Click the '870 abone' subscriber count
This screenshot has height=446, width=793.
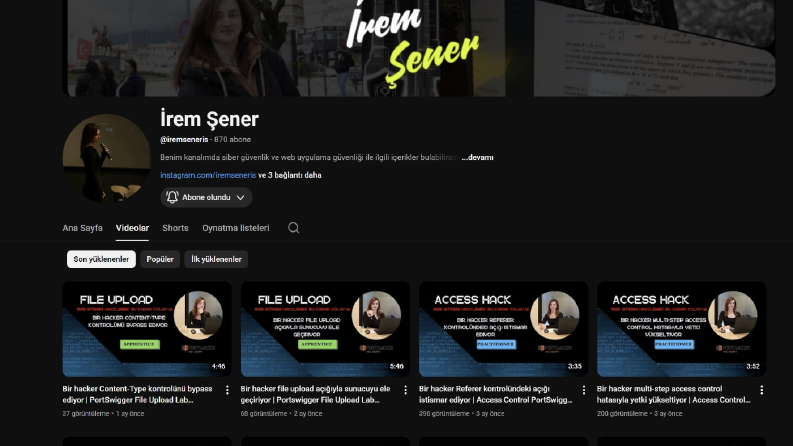point(232,140)
